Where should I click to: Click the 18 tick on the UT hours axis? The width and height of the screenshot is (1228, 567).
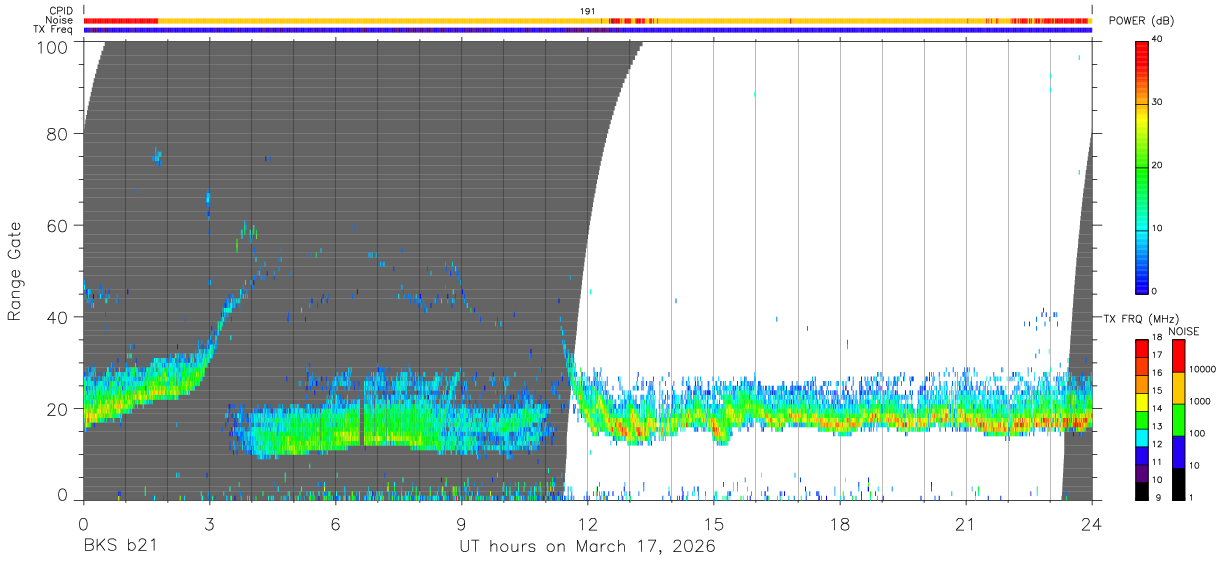point(840,523)
